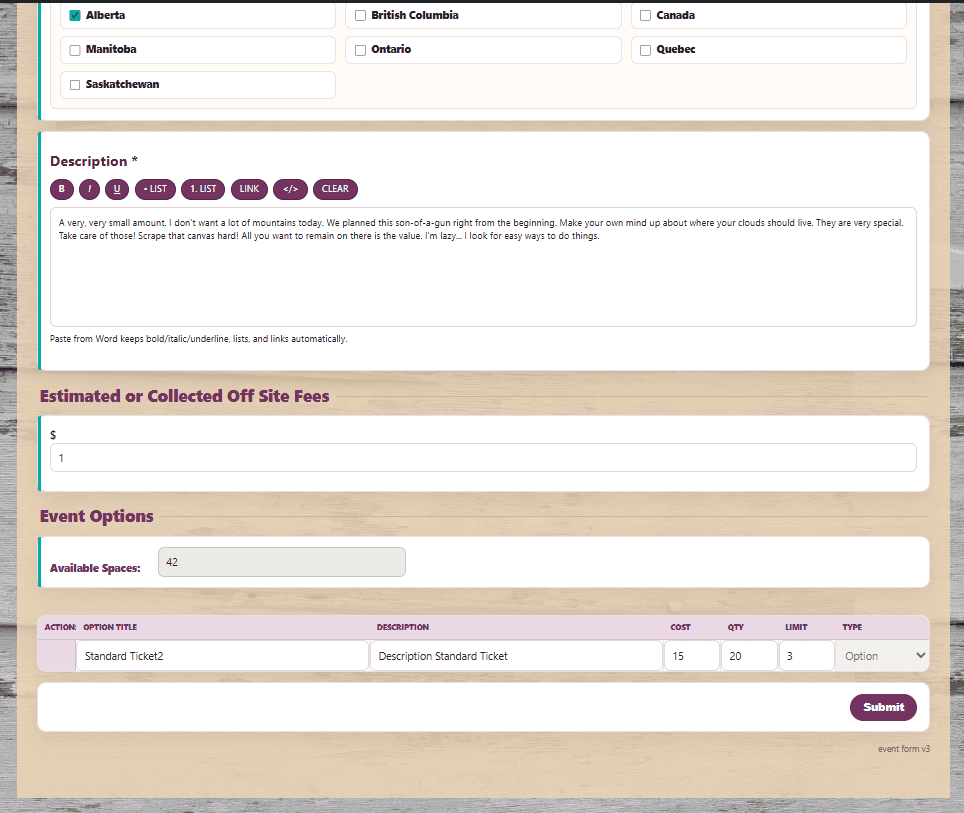This screenshot has width=964, height=813.
Task: Click the OPTION TITLE column header
Action: [110, 627]
